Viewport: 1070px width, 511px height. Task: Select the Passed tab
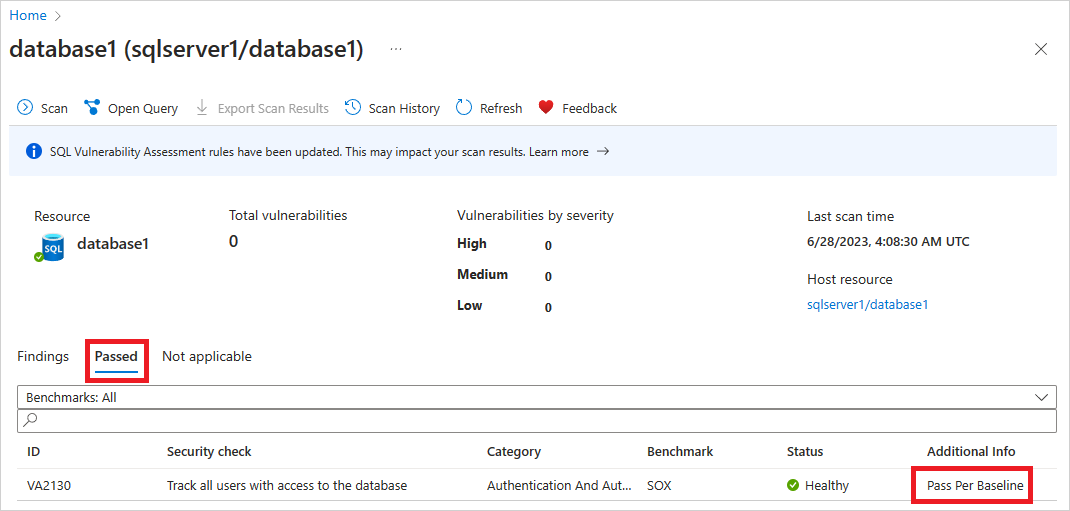pos(116,356)
